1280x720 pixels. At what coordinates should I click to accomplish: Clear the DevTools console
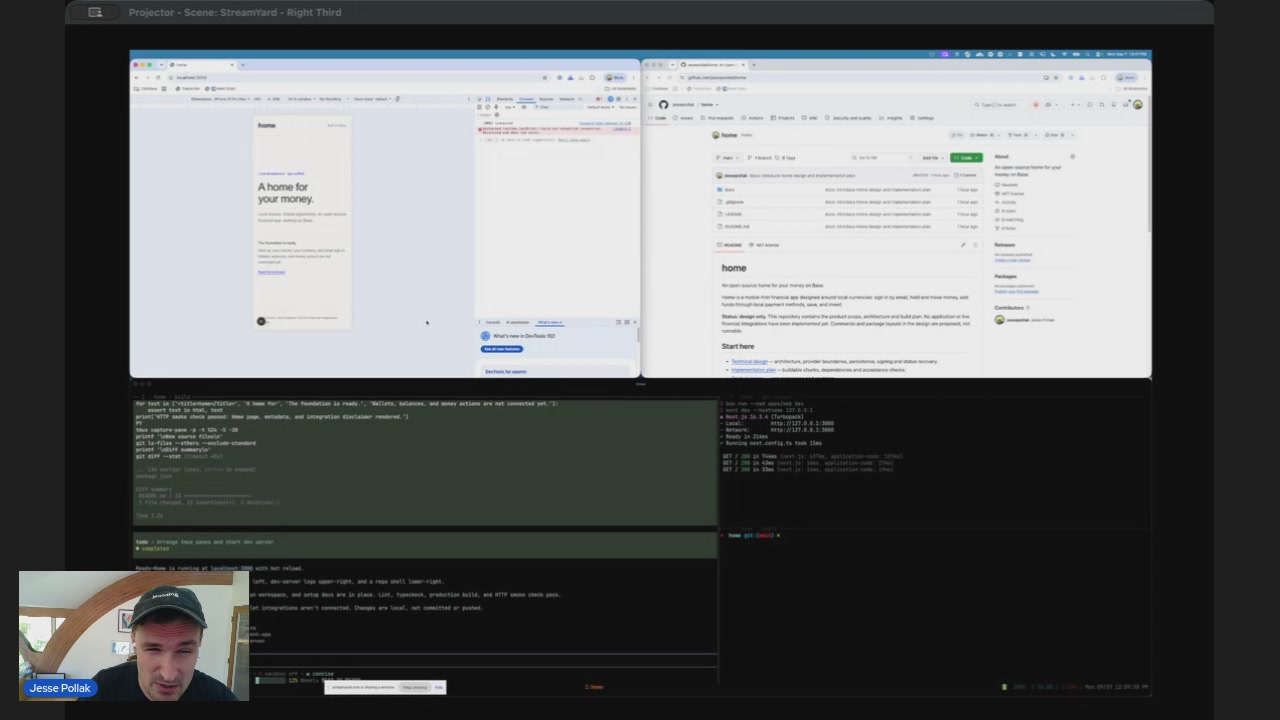point(488,107)
